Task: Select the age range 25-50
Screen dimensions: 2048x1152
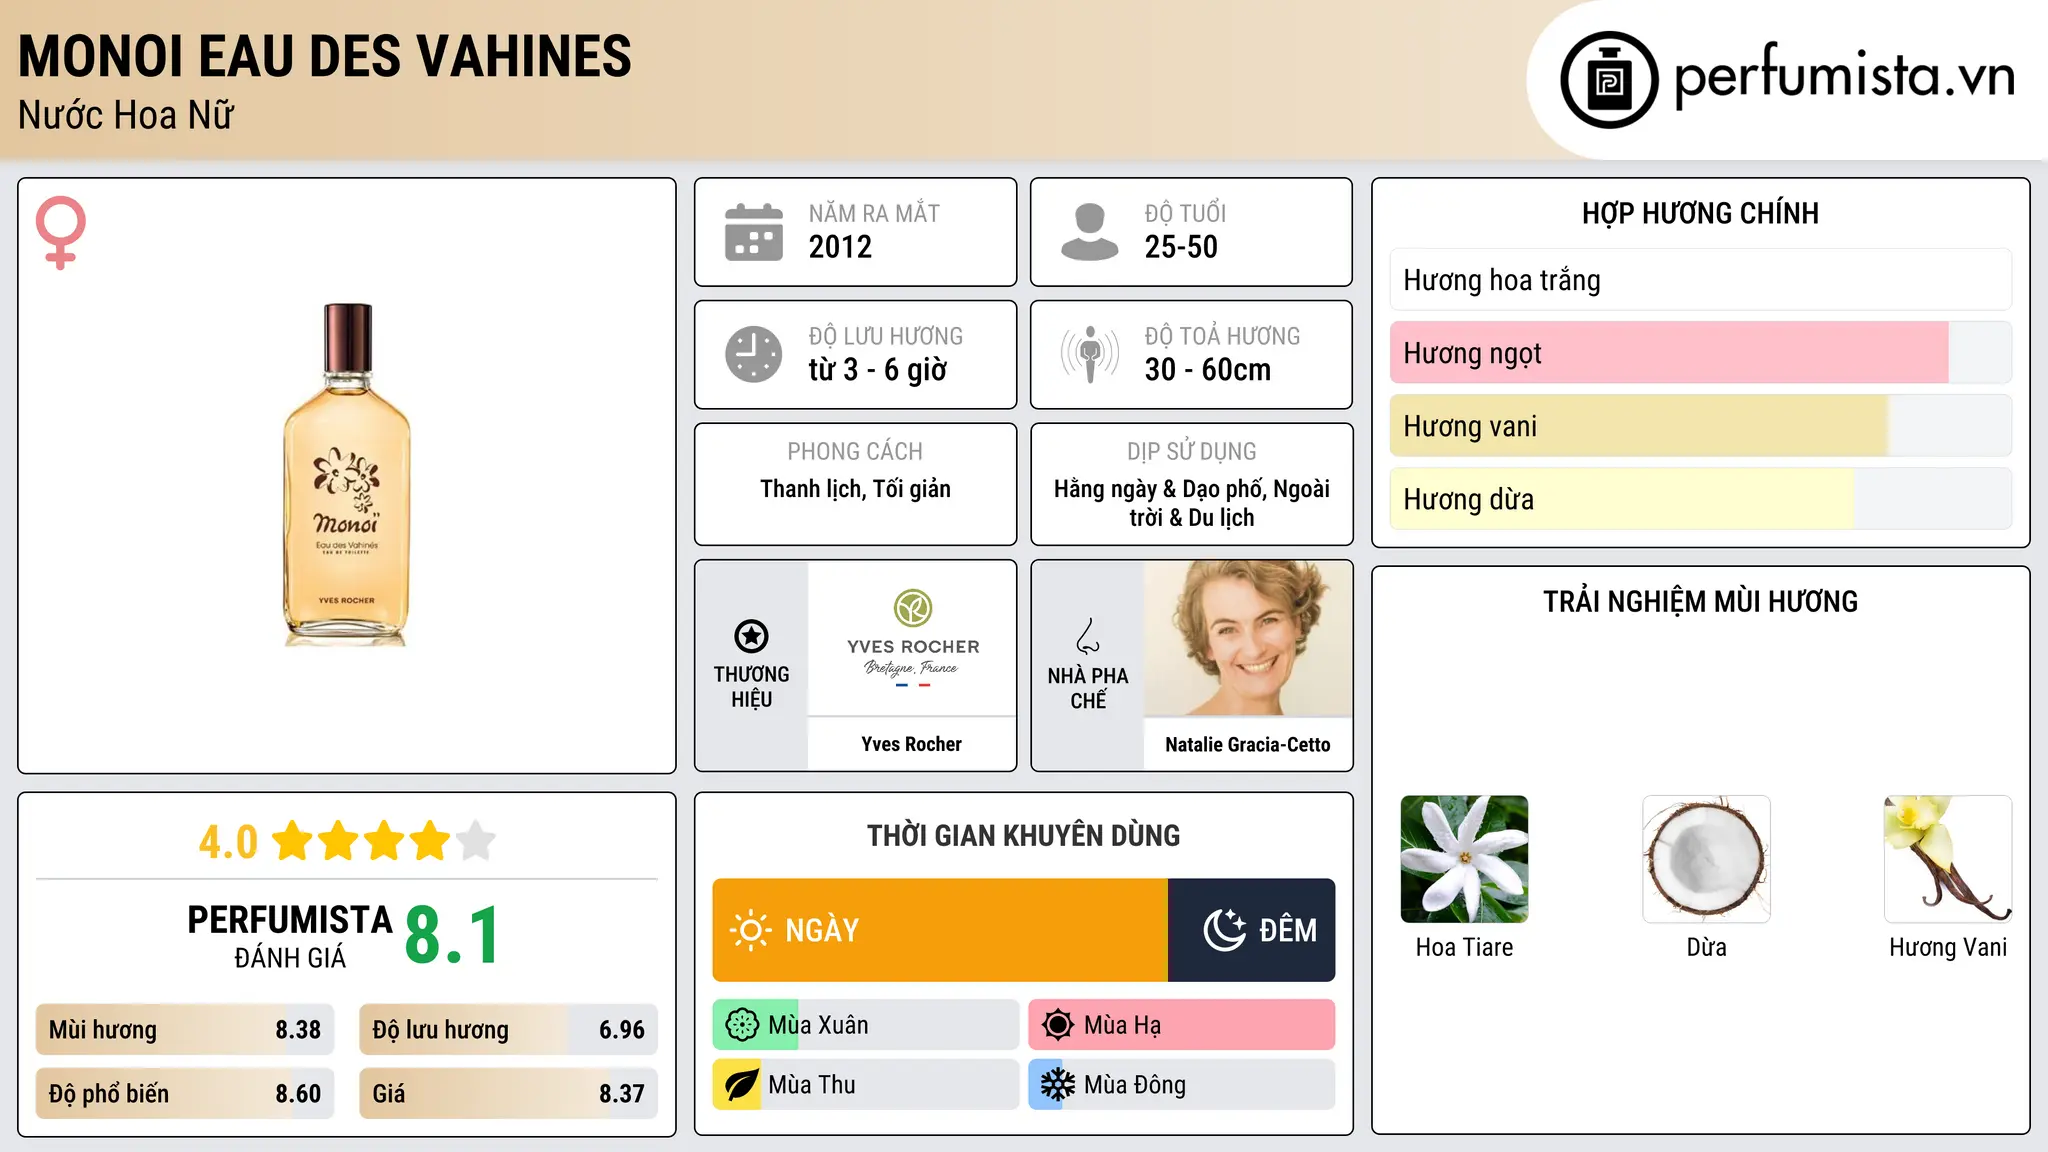Action: click(1181, 247)
